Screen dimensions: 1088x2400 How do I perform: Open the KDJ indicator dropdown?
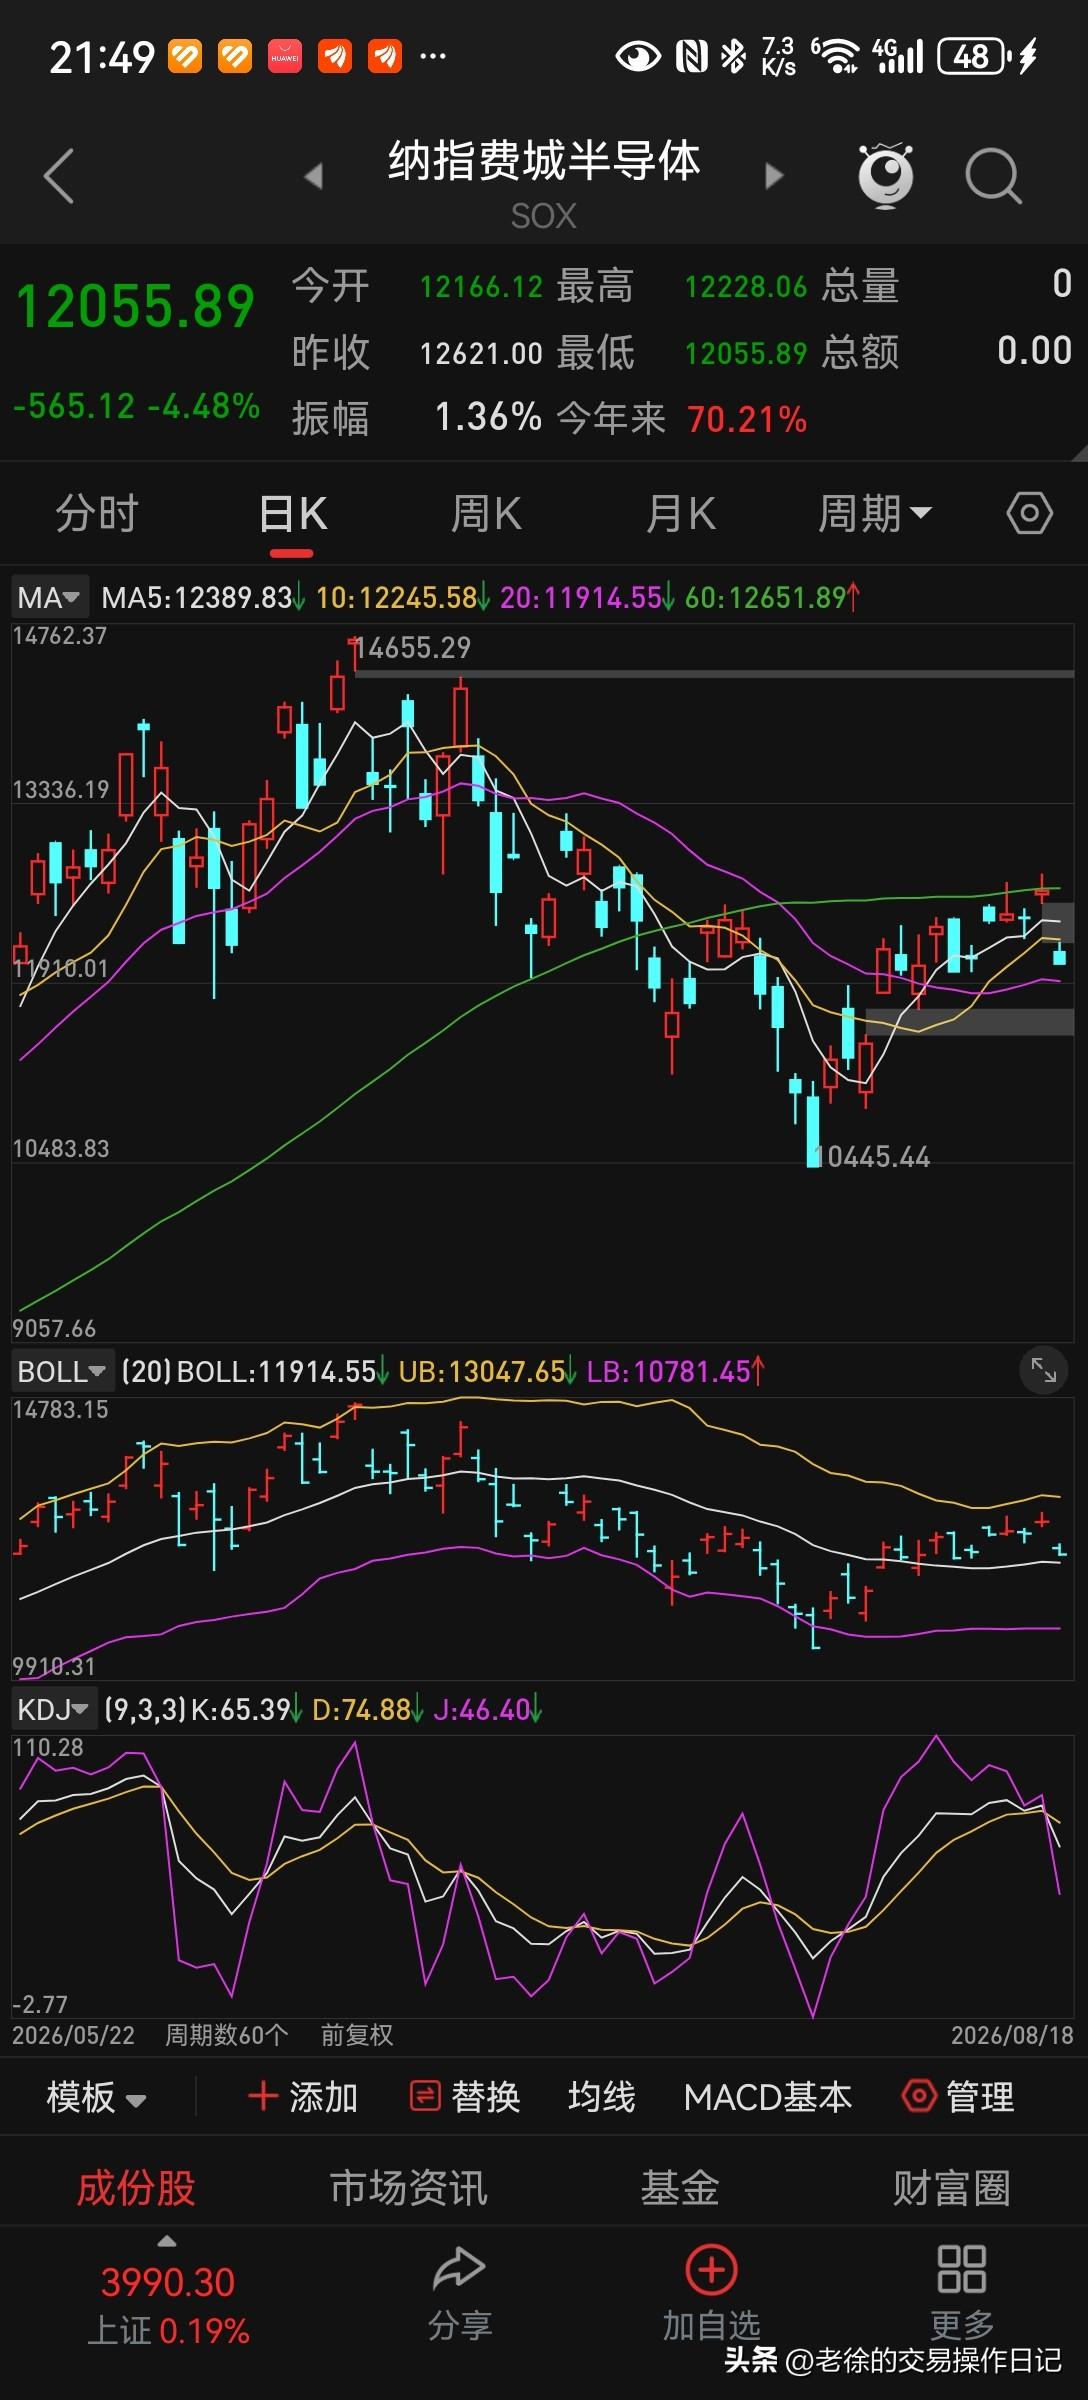[53, 1709]
